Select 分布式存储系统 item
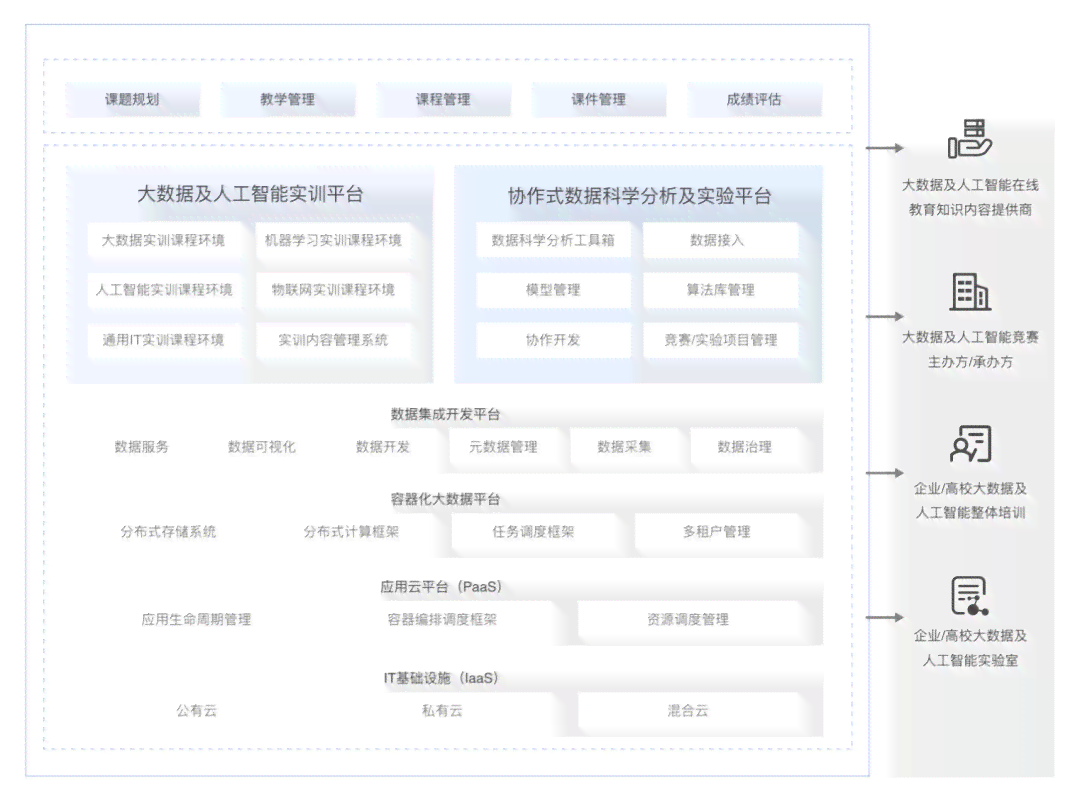This screenshot has height=798, width=1080. point(168,532)
